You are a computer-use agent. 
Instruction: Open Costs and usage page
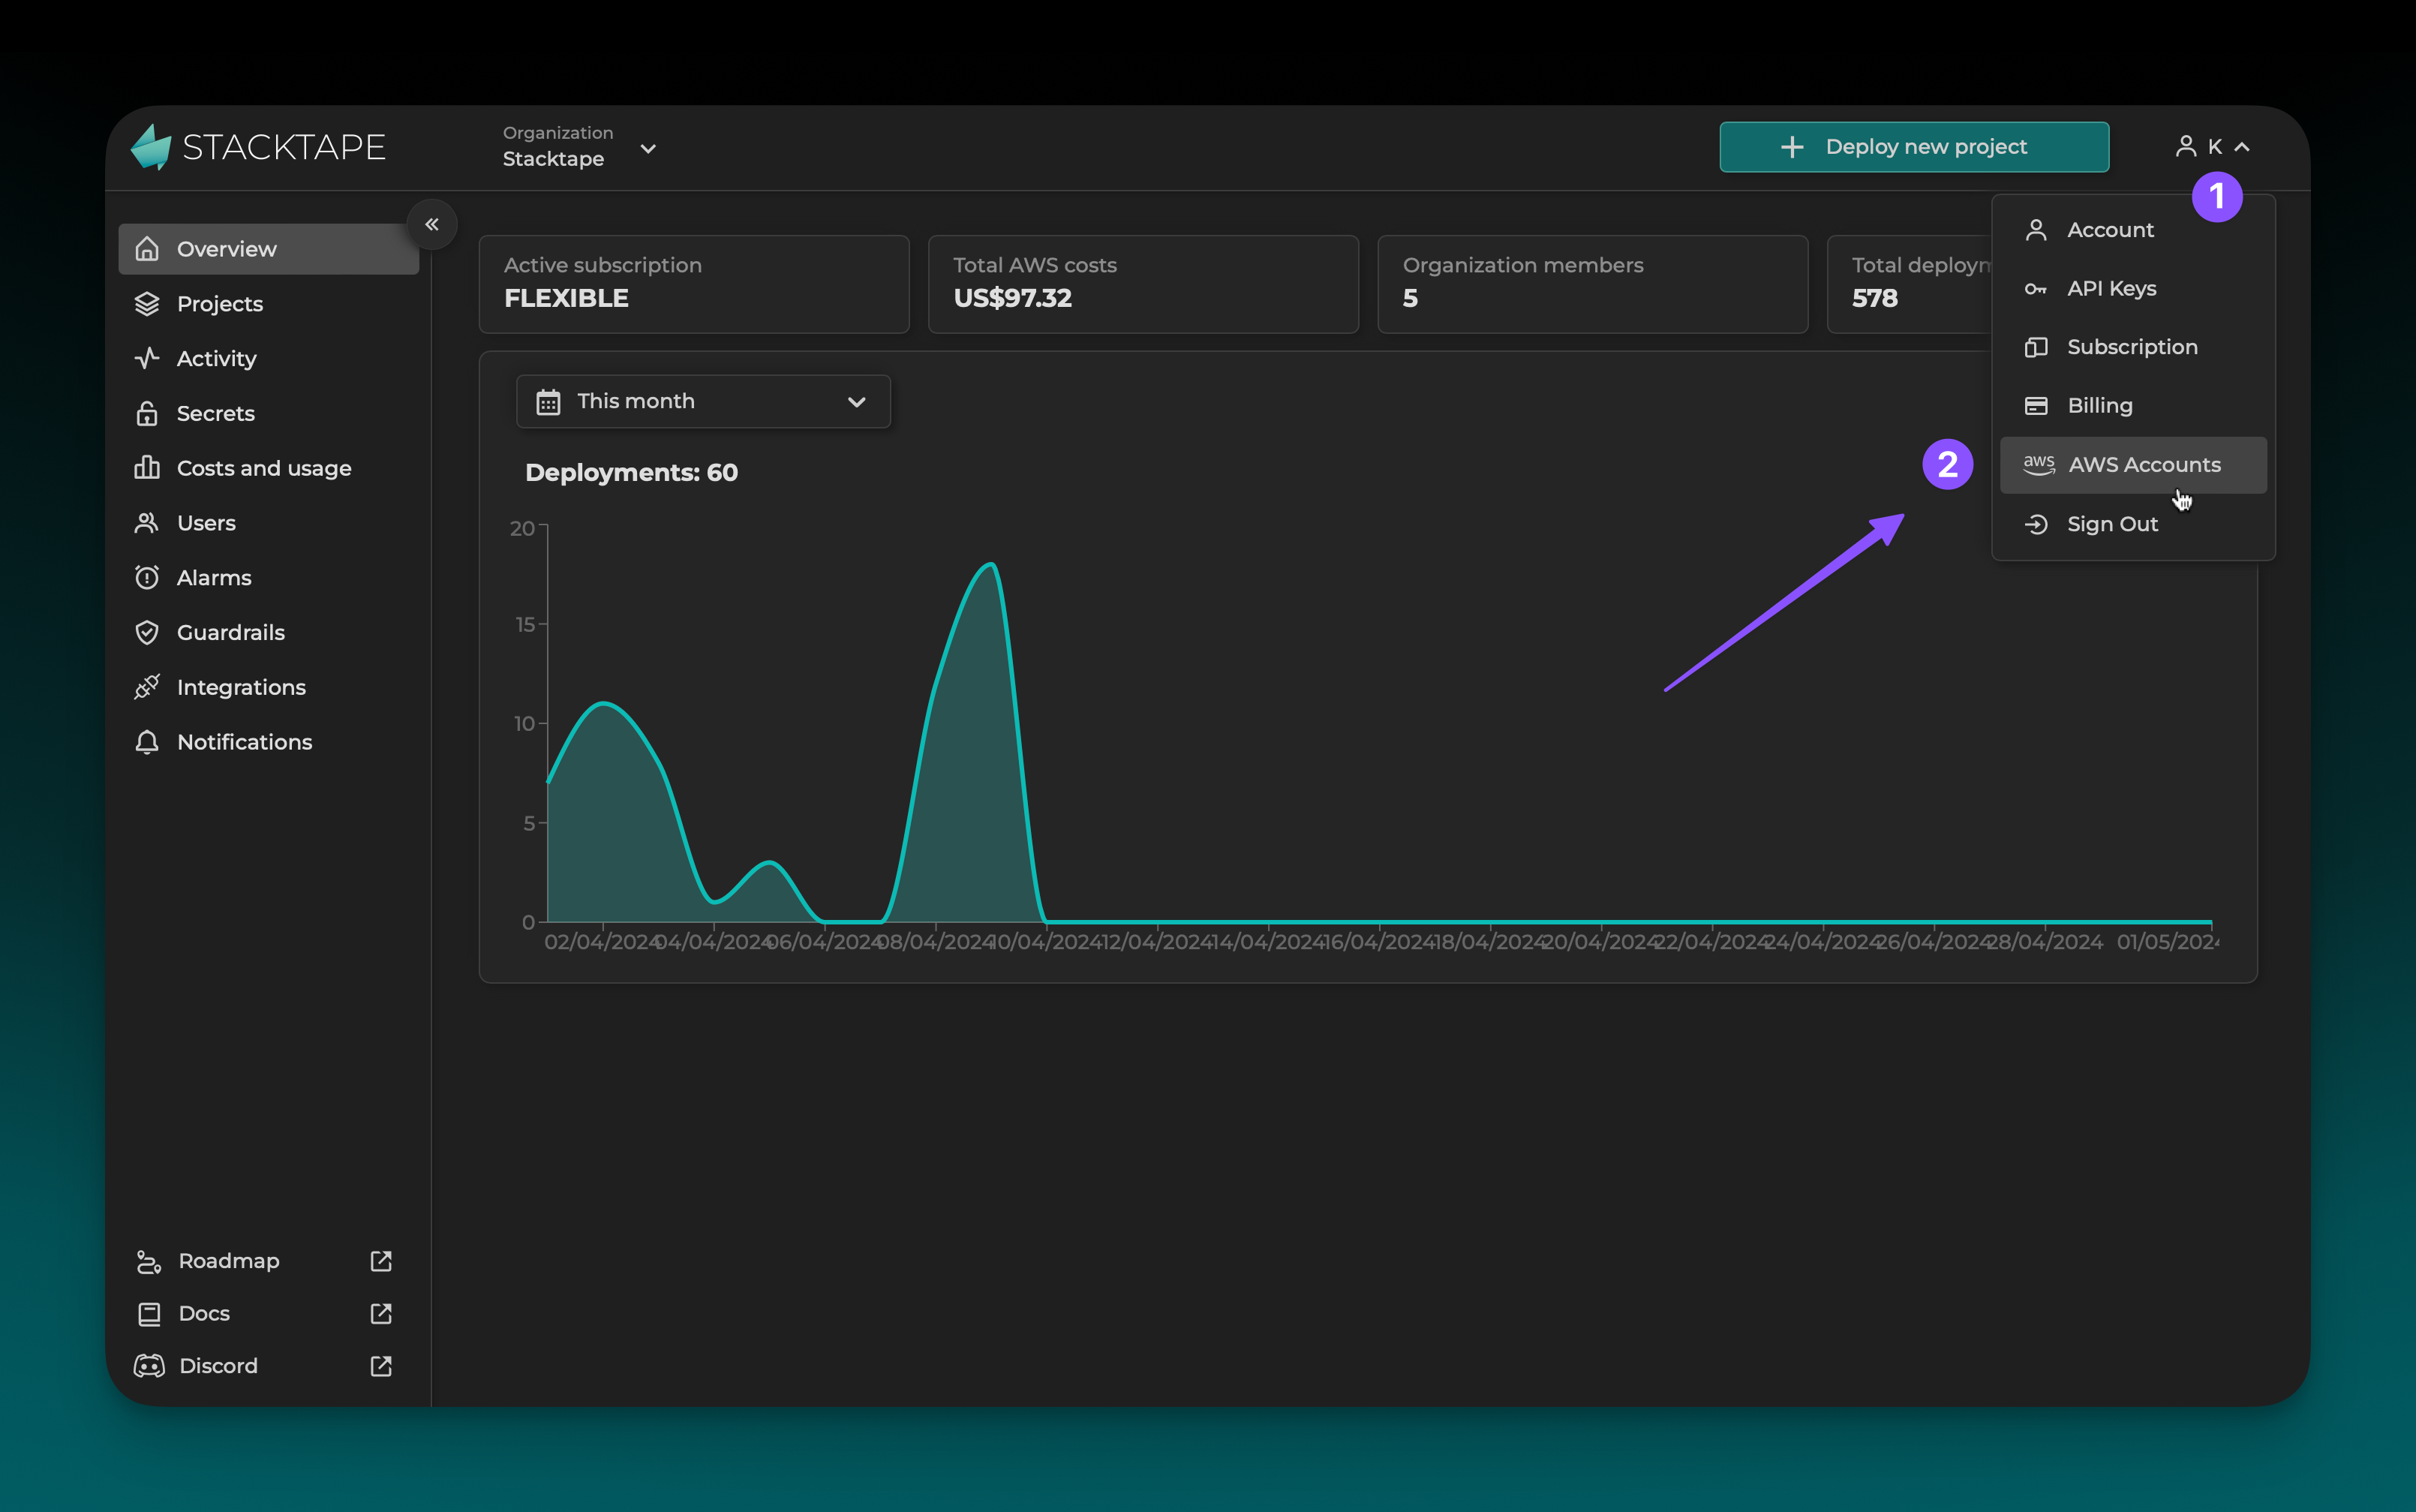(268, 468)
